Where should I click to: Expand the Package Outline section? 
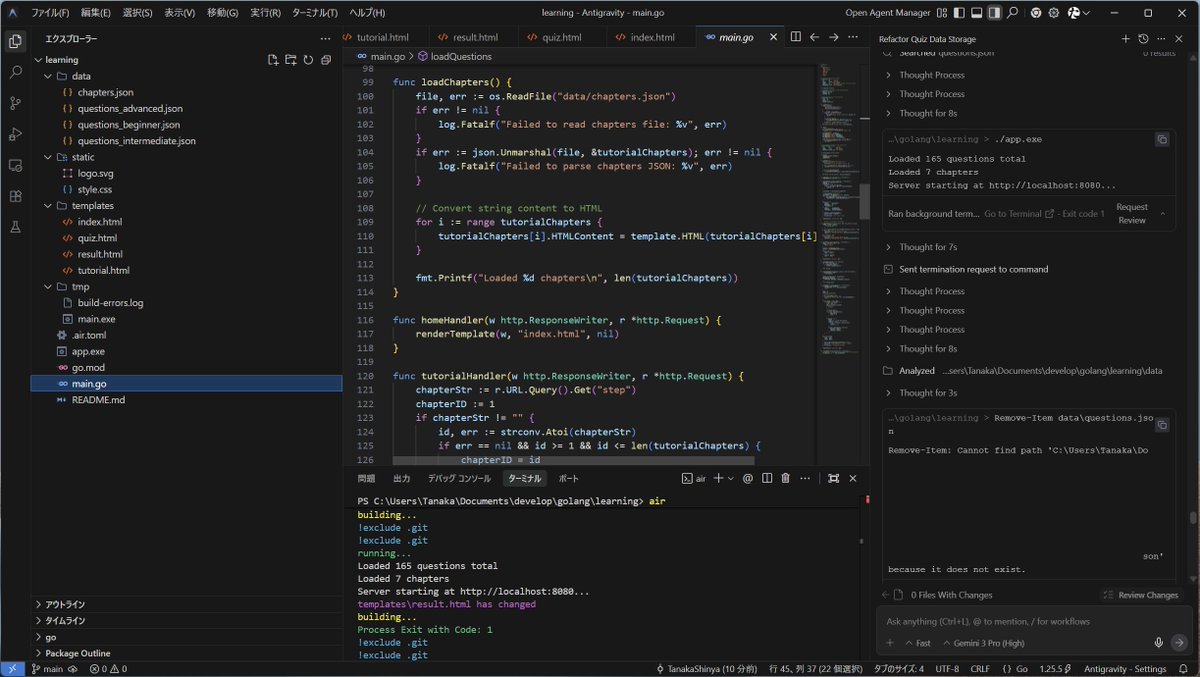click(x=187, y=653)
